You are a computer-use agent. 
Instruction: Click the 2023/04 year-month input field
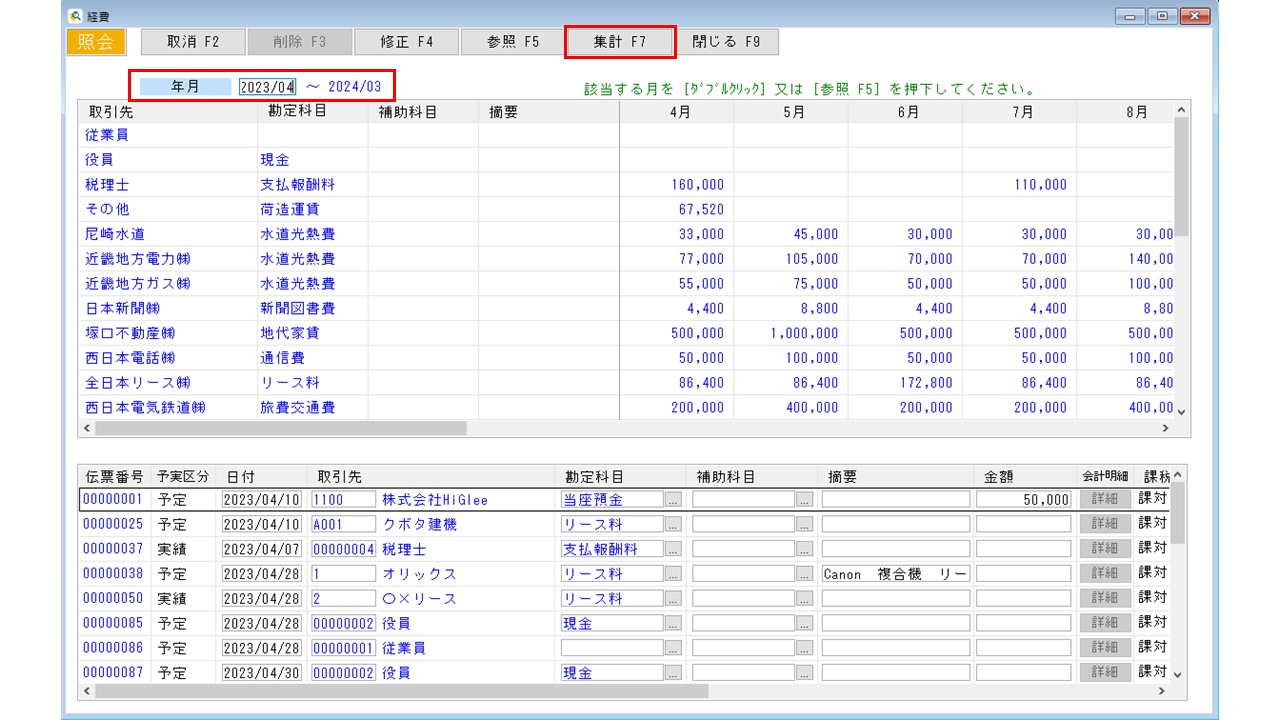(267, 87)
